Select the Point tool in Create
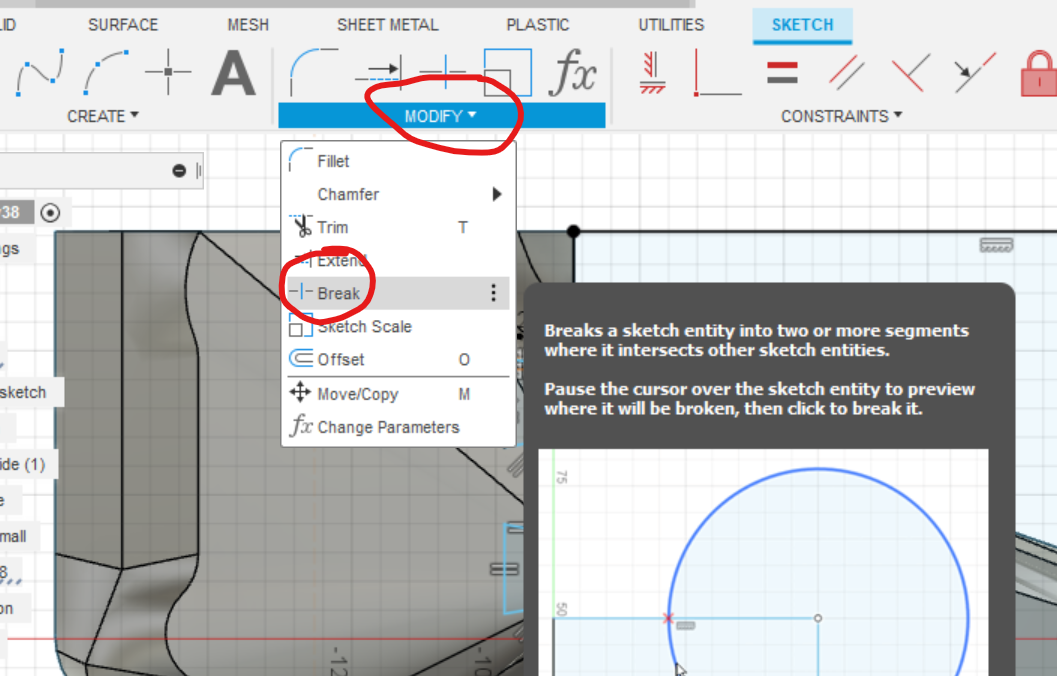This screenshot has width=1057, height=676. point(168,71)
